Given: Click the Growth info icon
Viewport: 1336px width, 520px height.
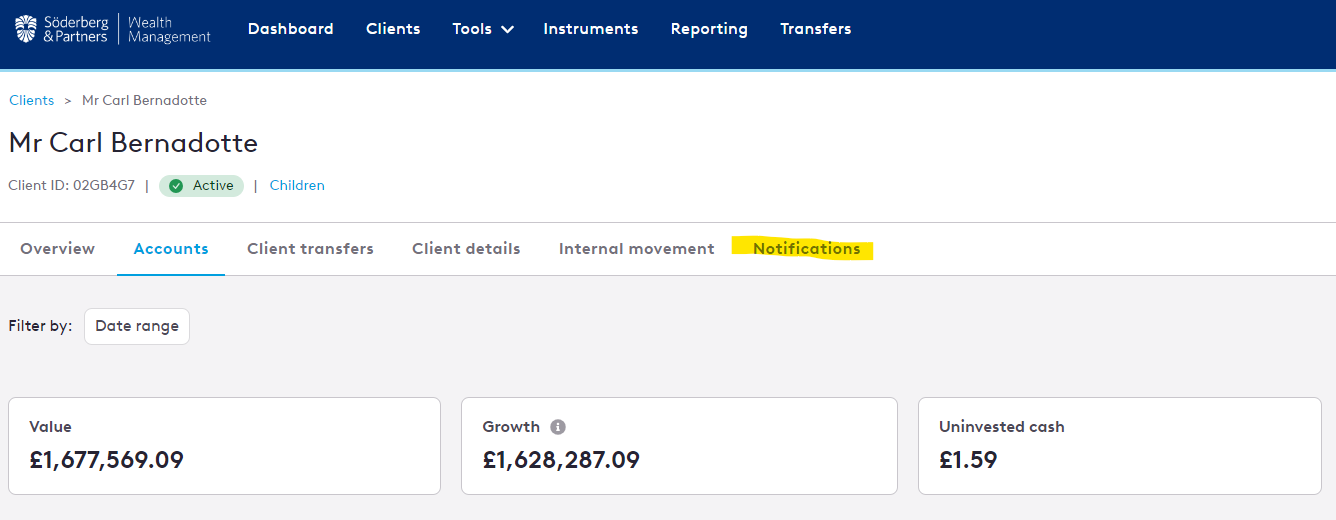Looking at the screenshot, I should click(x=558, y=427).
